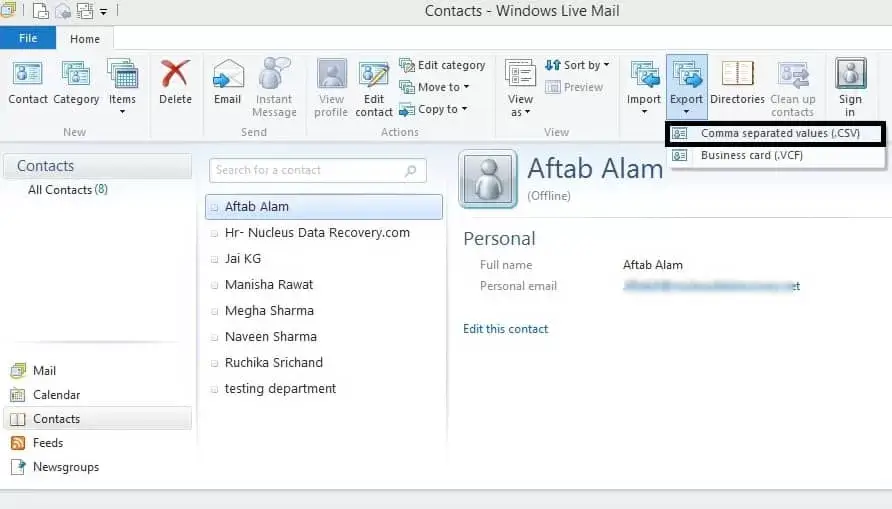Click the blurred personal email link
Screen dimensions: 892x509
coord(711,286)
